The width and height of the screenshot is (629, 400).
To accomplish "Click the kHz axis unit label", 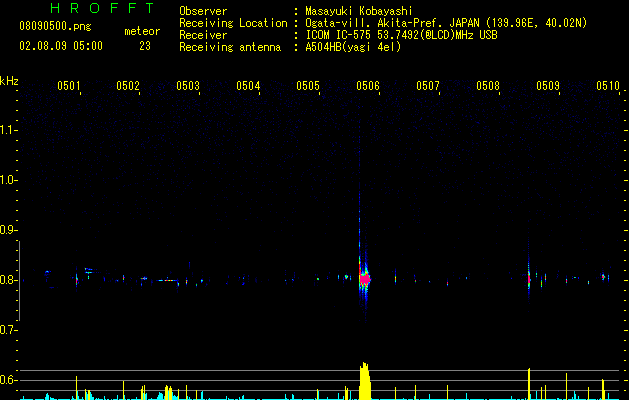I will click(9, 81).
